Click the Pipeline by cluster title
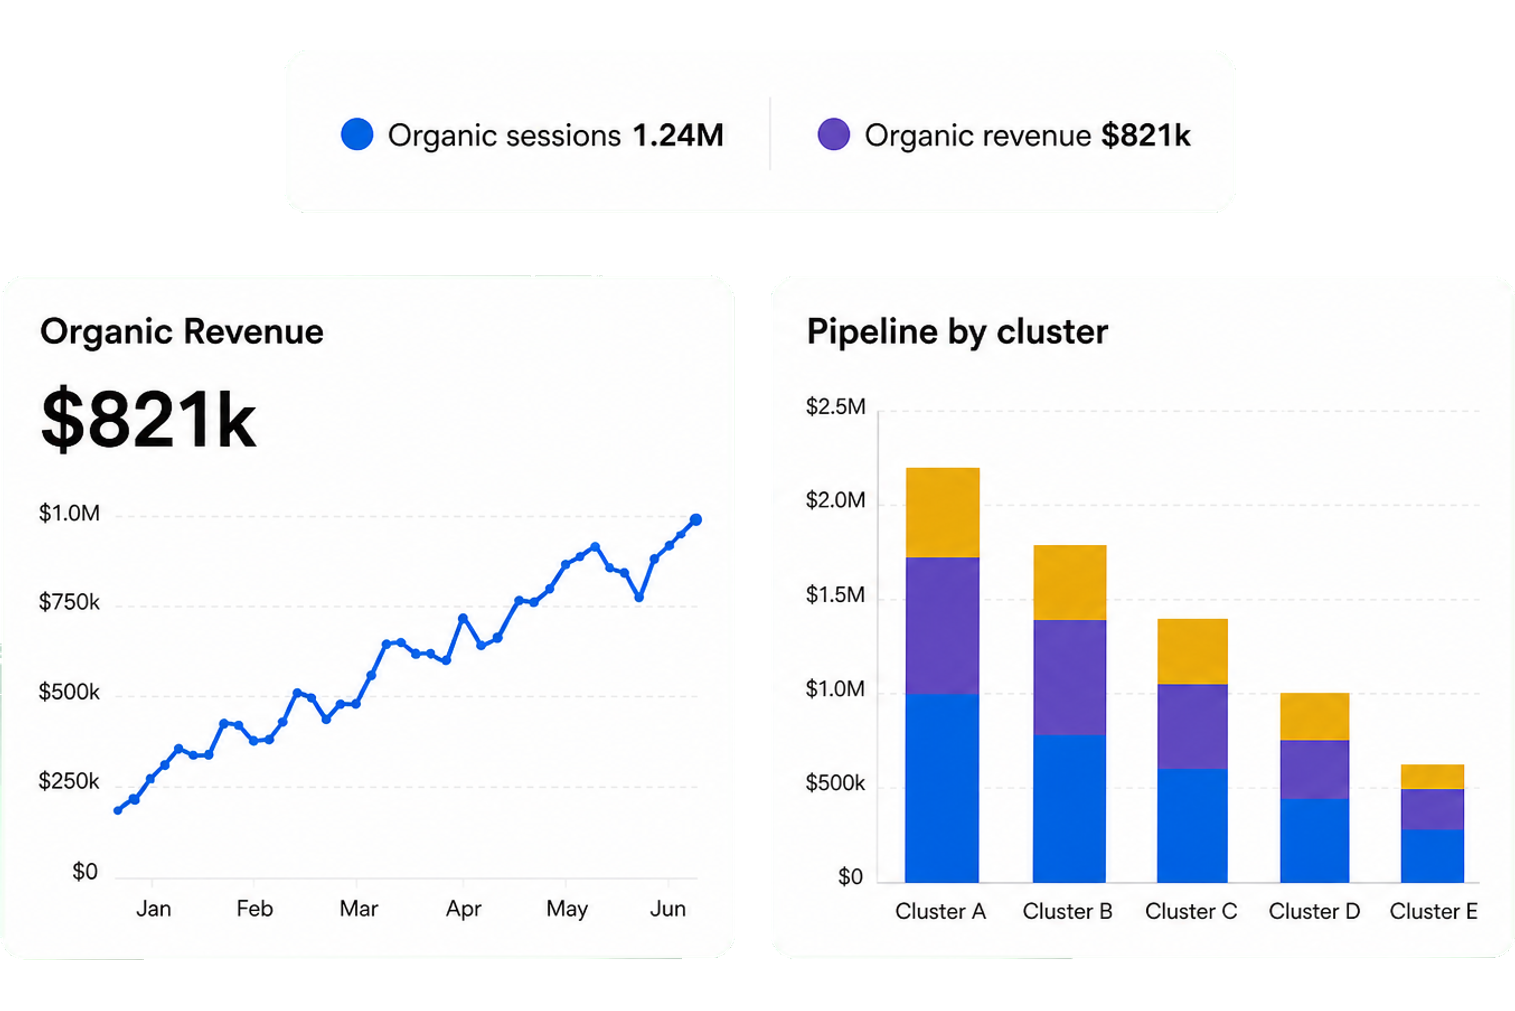This screenshot has height=1011, width=1515. click(x=957, y=331)
